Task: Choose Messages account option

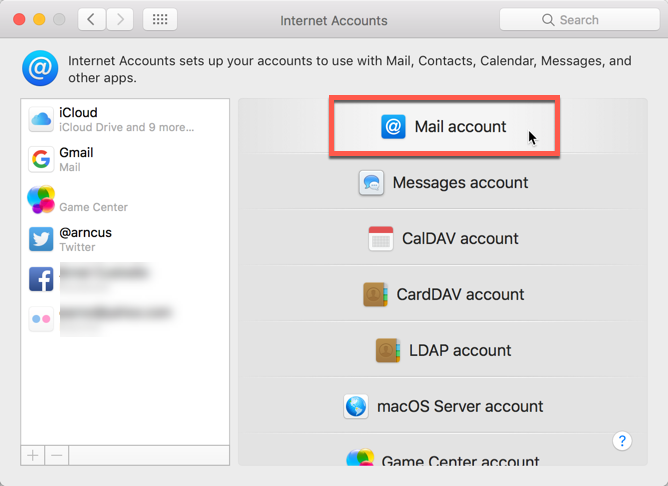Action: tap(443, 183)
